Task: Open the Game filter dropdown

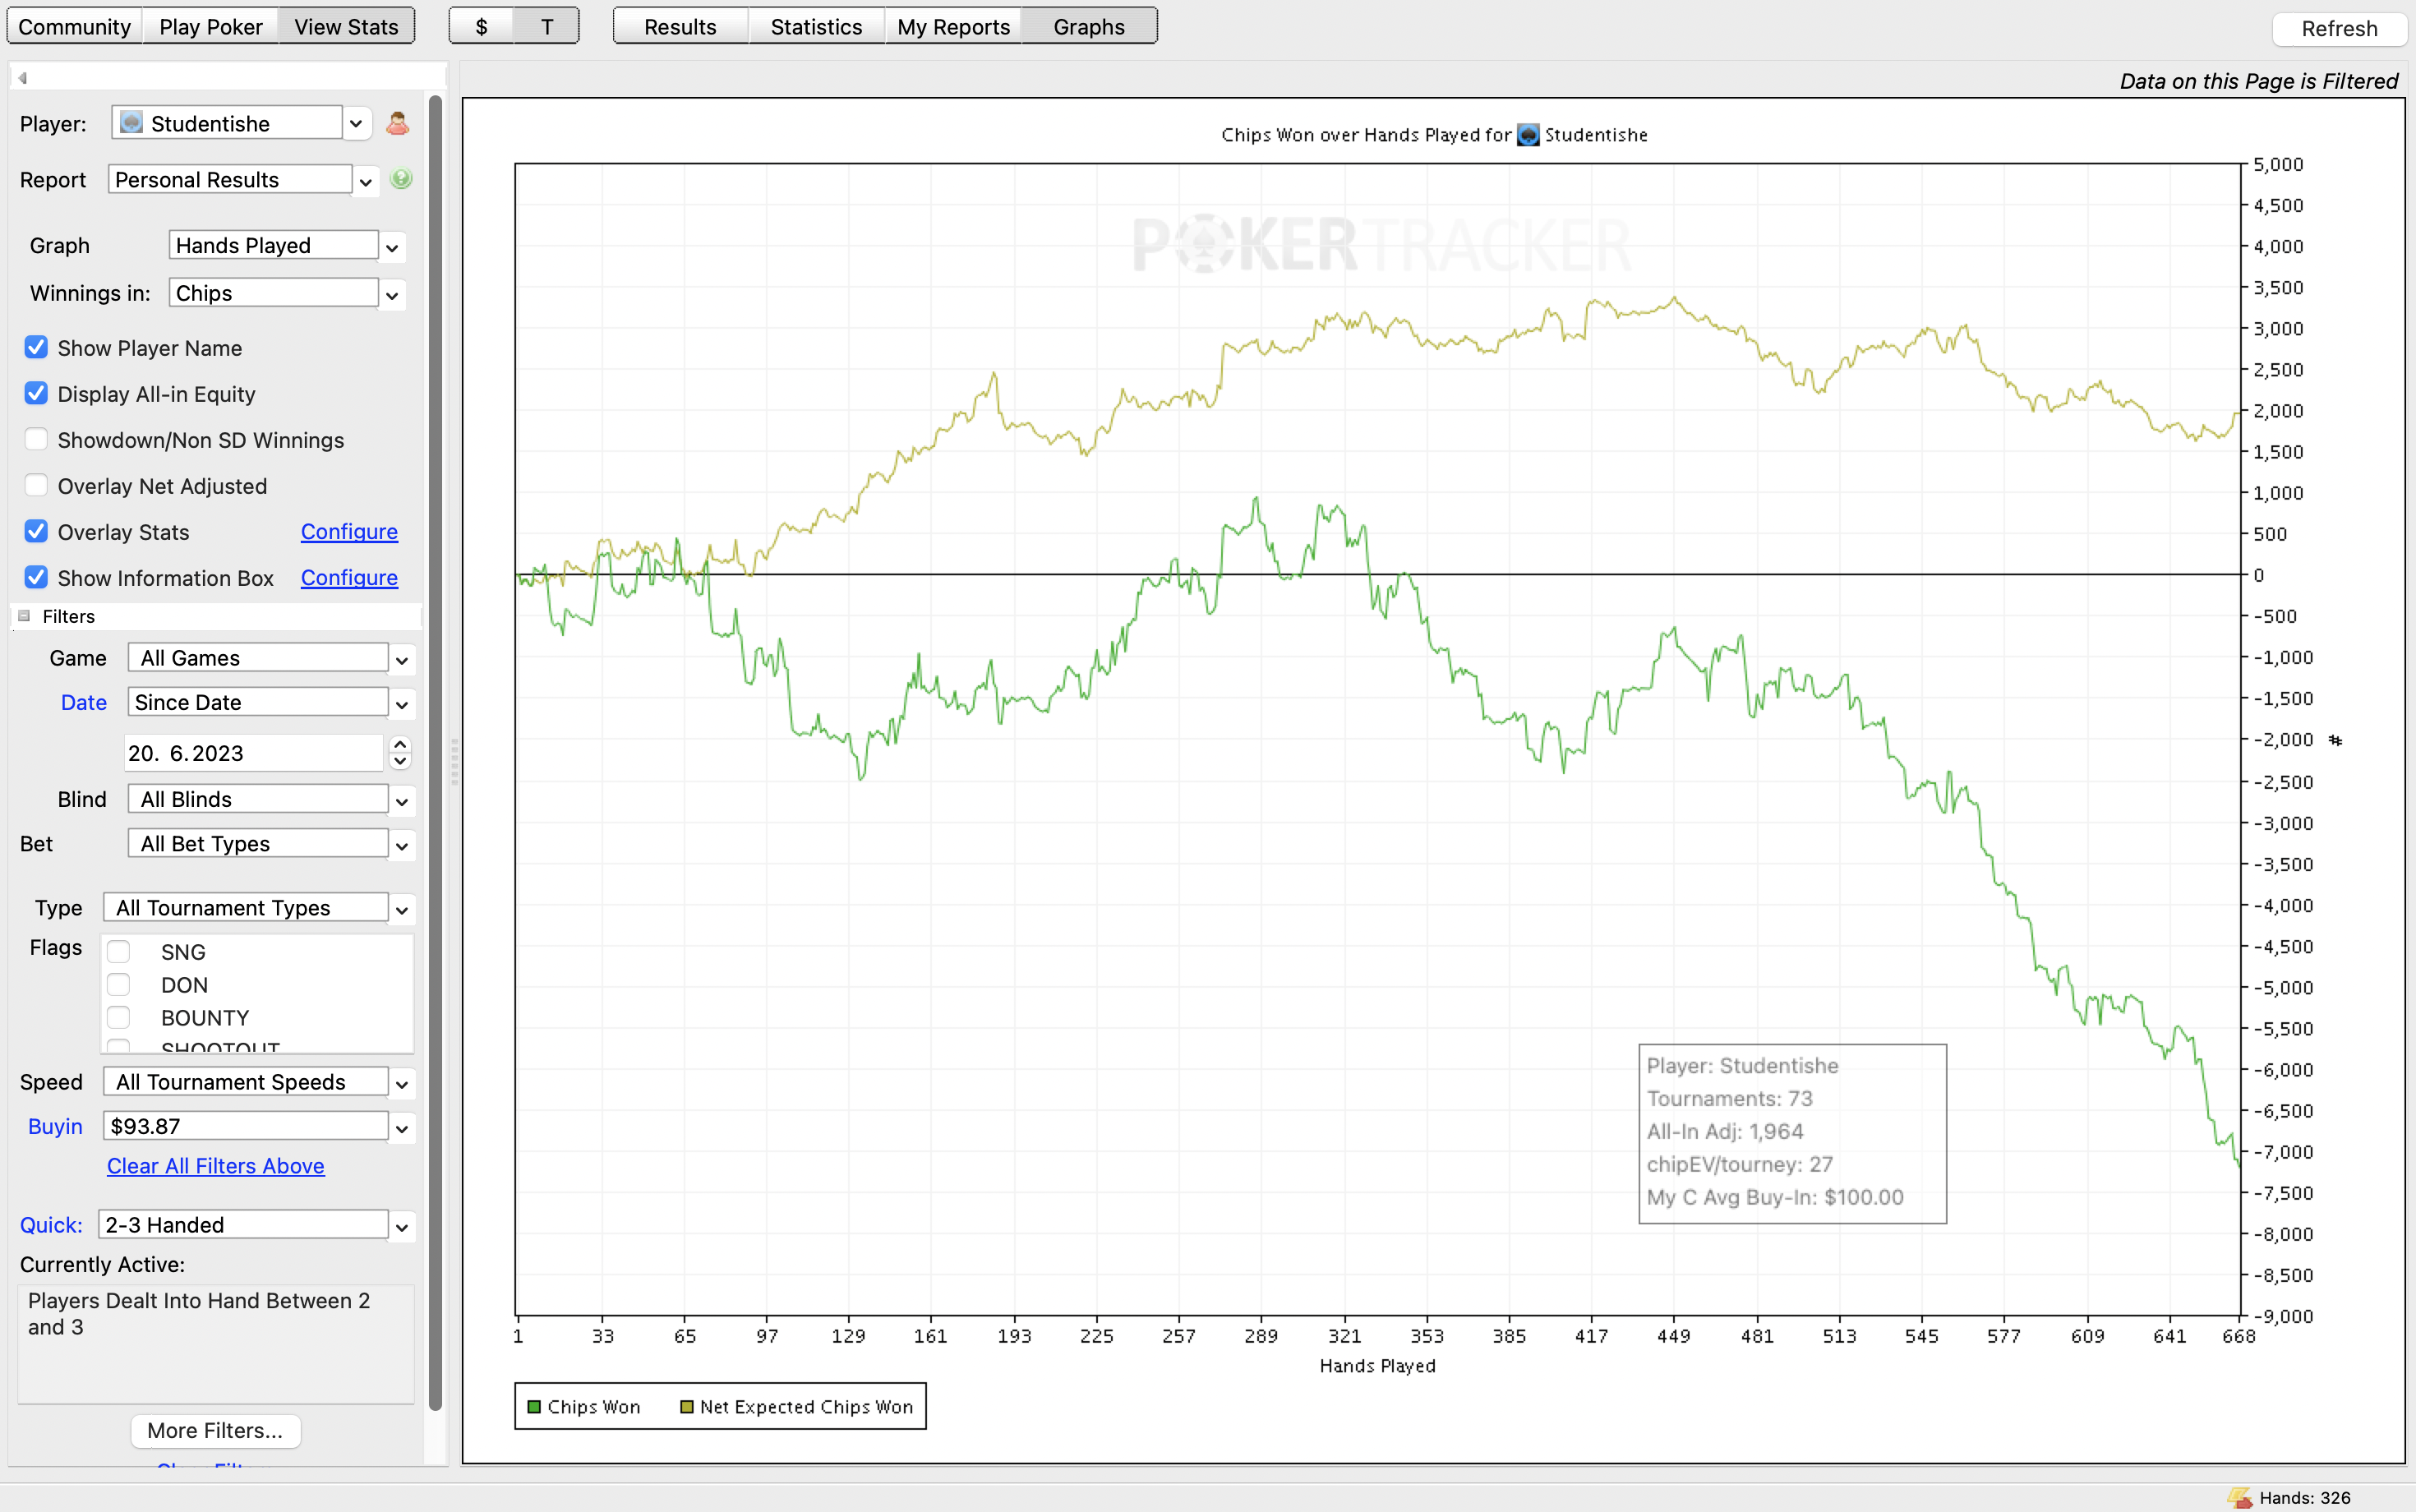Action: [402, 660]
